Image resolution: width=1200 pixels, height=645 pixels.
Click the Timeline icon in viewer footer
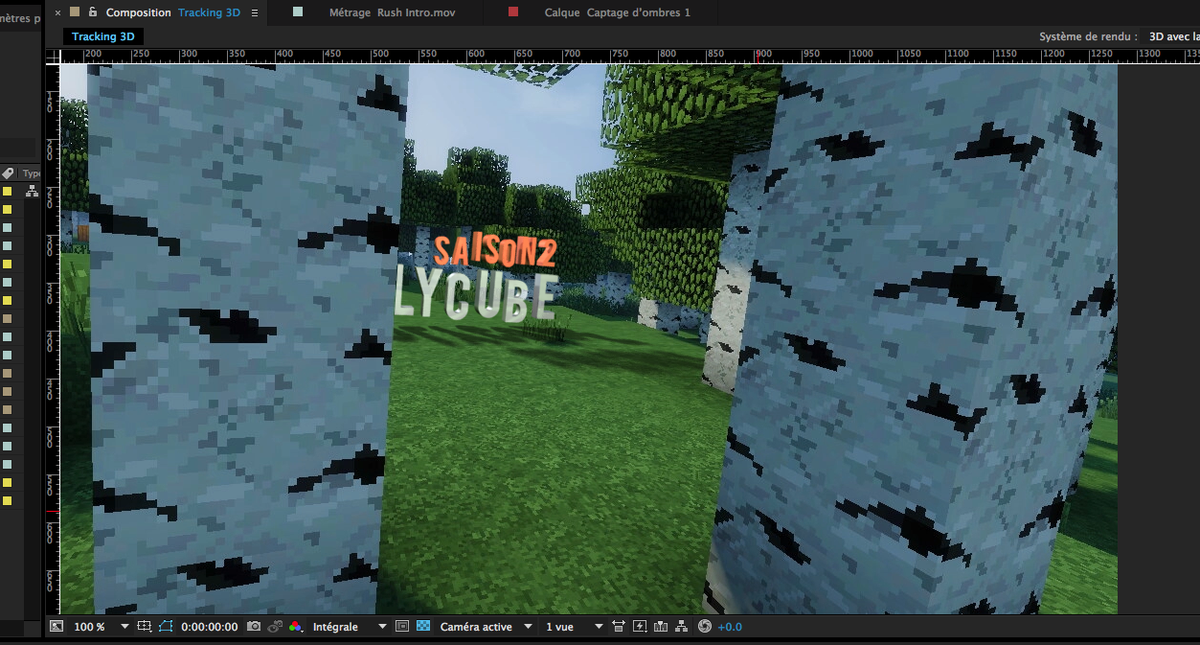[x=660, y=626]
